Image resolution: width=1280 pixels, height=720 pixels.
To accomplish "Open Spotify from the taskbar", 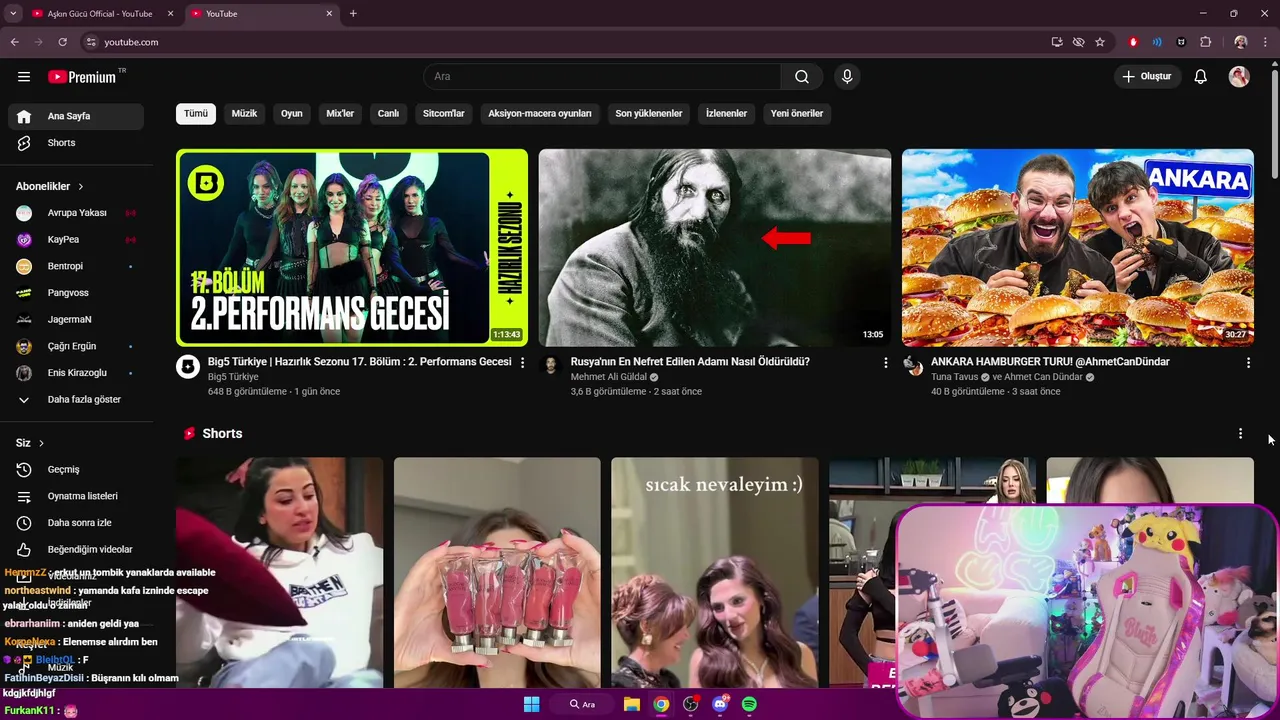I will point(749,704).
